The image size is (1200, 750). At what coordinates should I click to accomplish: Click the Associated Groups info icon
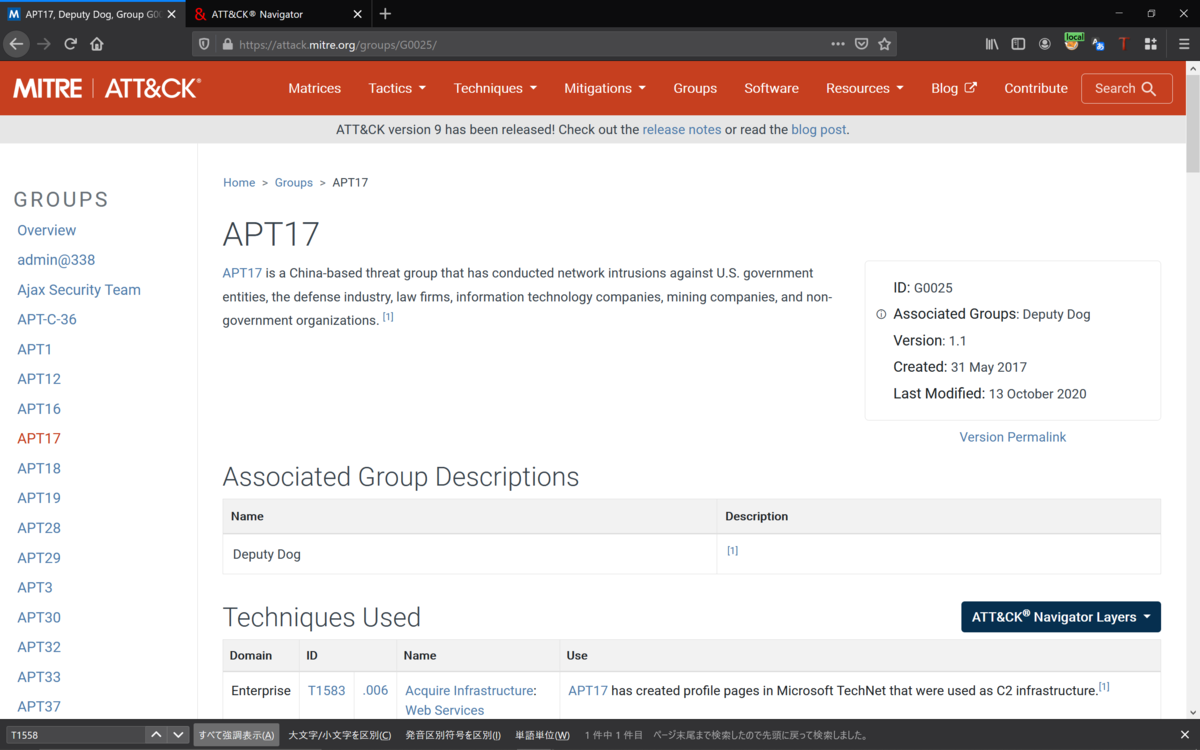pyautogui.click(x=881, y=314)
